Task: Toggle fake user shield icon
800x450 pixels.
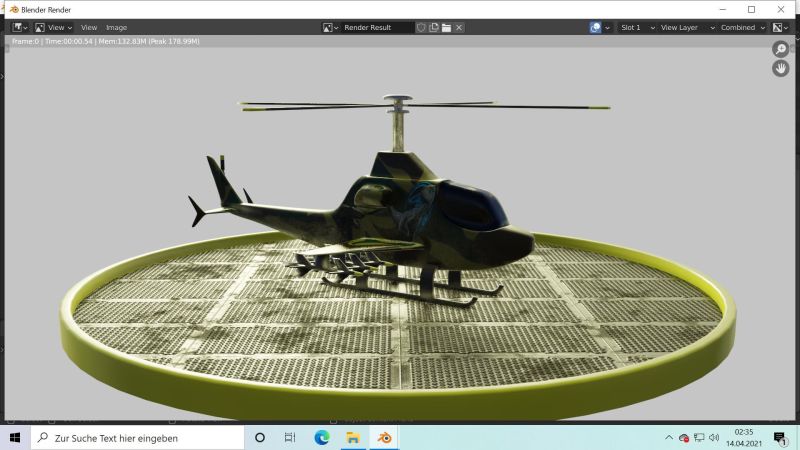Action: pyautogui.click(x=421, y=28)
